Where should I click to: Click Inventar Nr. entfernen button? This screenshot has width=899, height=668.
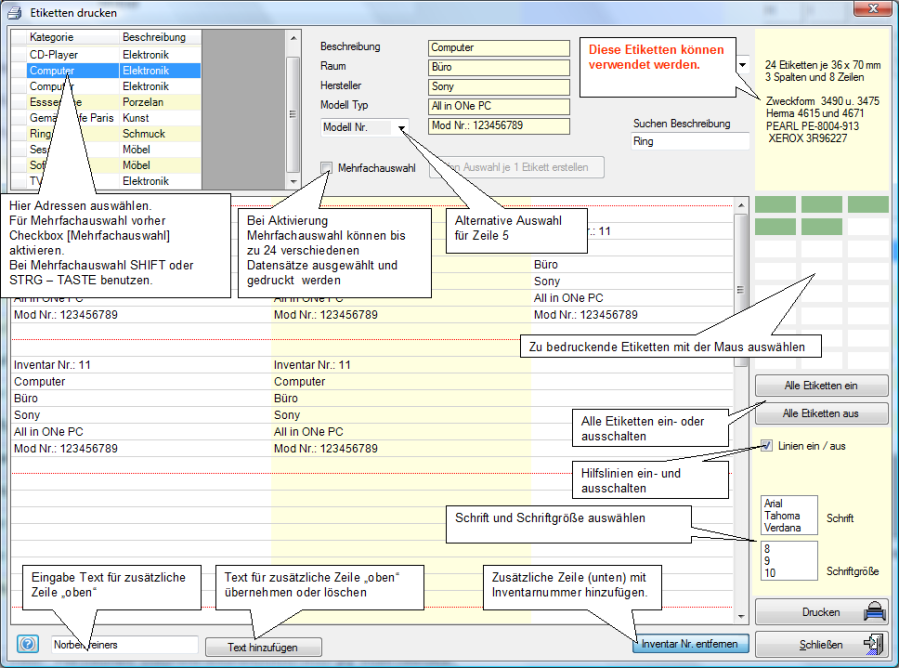click(x=689, y=645)
